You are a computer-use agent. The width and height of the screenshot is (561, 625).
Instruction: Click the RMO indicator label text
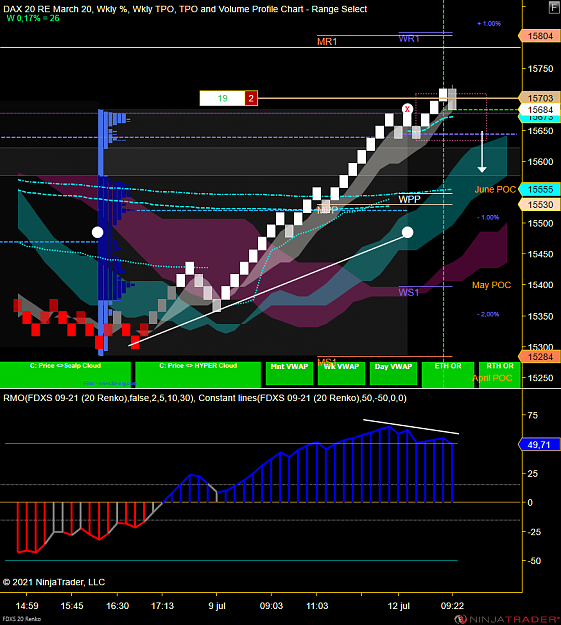click(205, 398)
